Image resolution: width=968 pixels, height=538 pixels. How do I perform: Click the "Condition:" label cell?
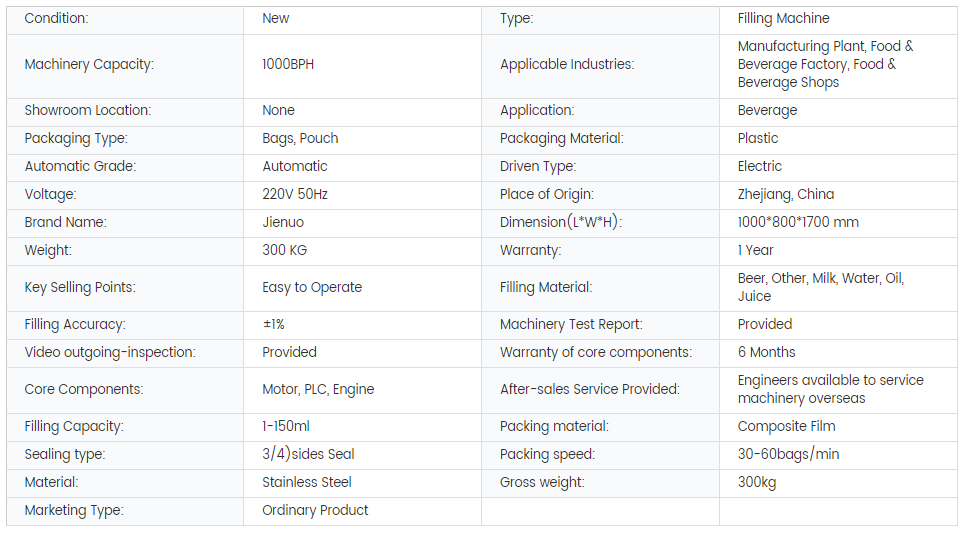[x=56, y=18]
